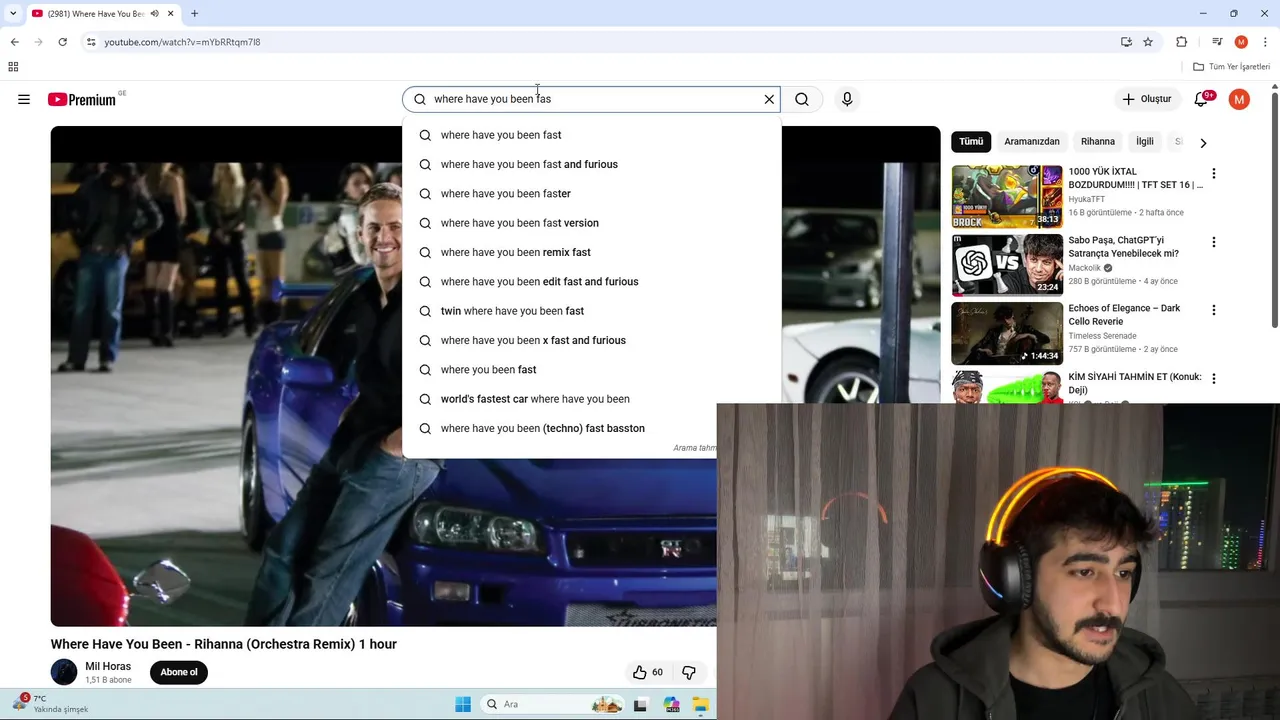Select the Rihanna filter chip
Viewport: 1280px width, 720px height.
coord(1097,142)
